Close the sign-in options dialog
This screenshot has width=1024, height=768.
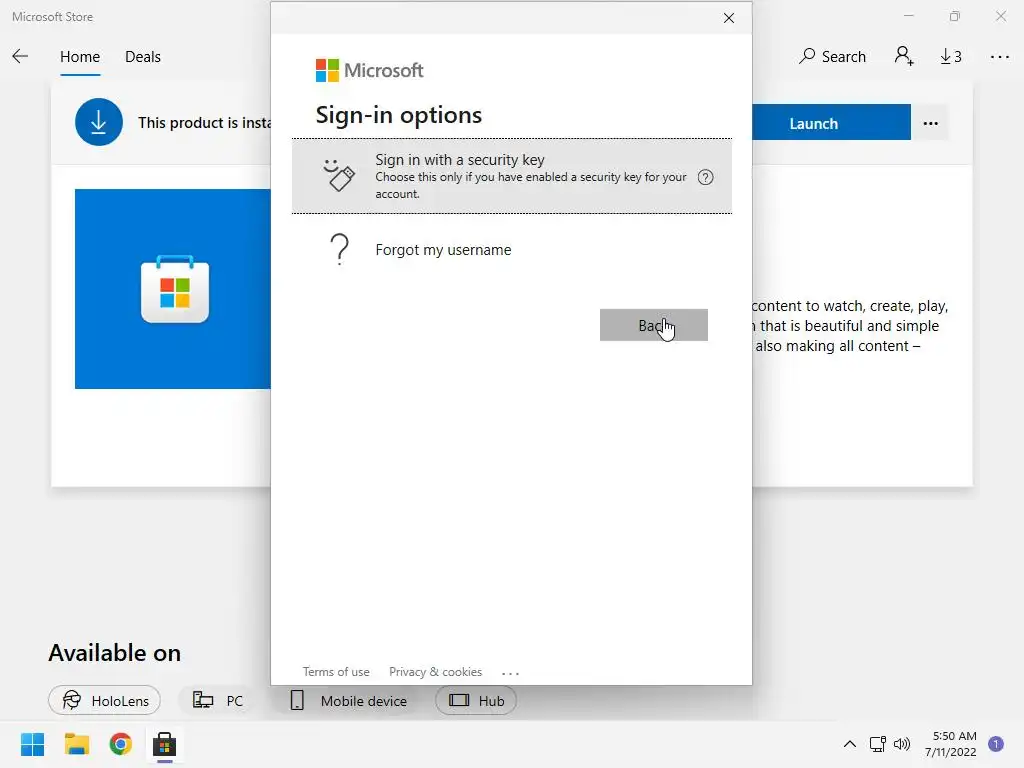coord(729,18)
